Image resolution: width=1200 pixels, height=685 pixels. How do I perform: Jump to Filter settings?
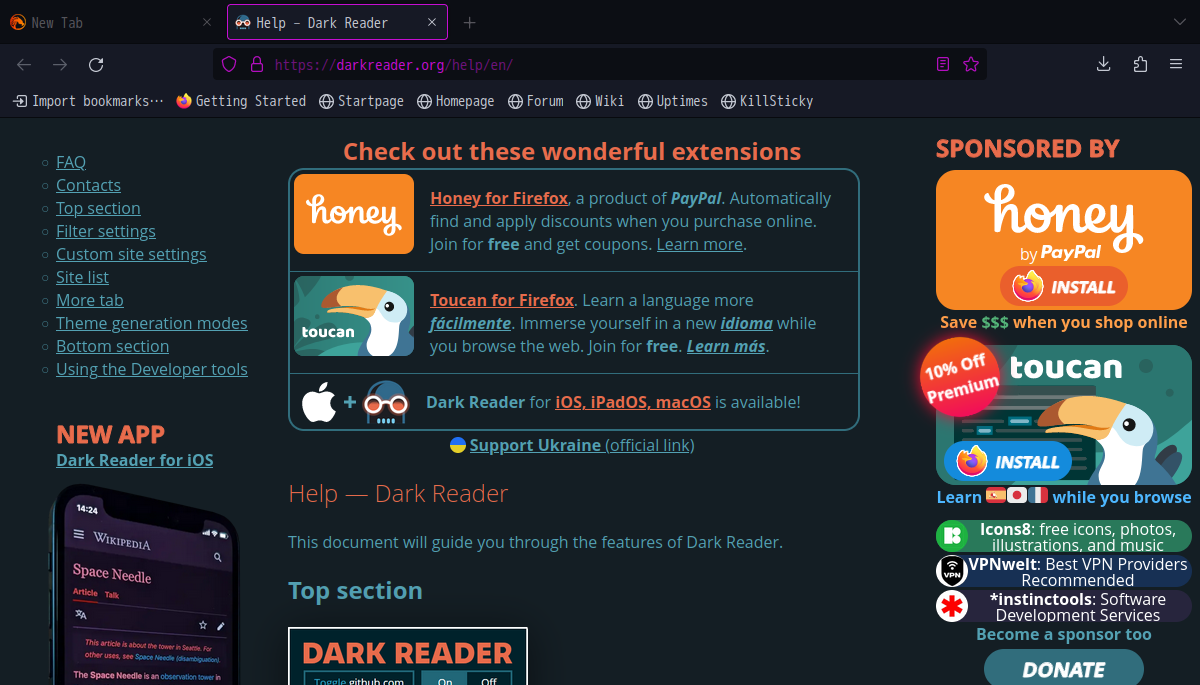click(106, 231)
